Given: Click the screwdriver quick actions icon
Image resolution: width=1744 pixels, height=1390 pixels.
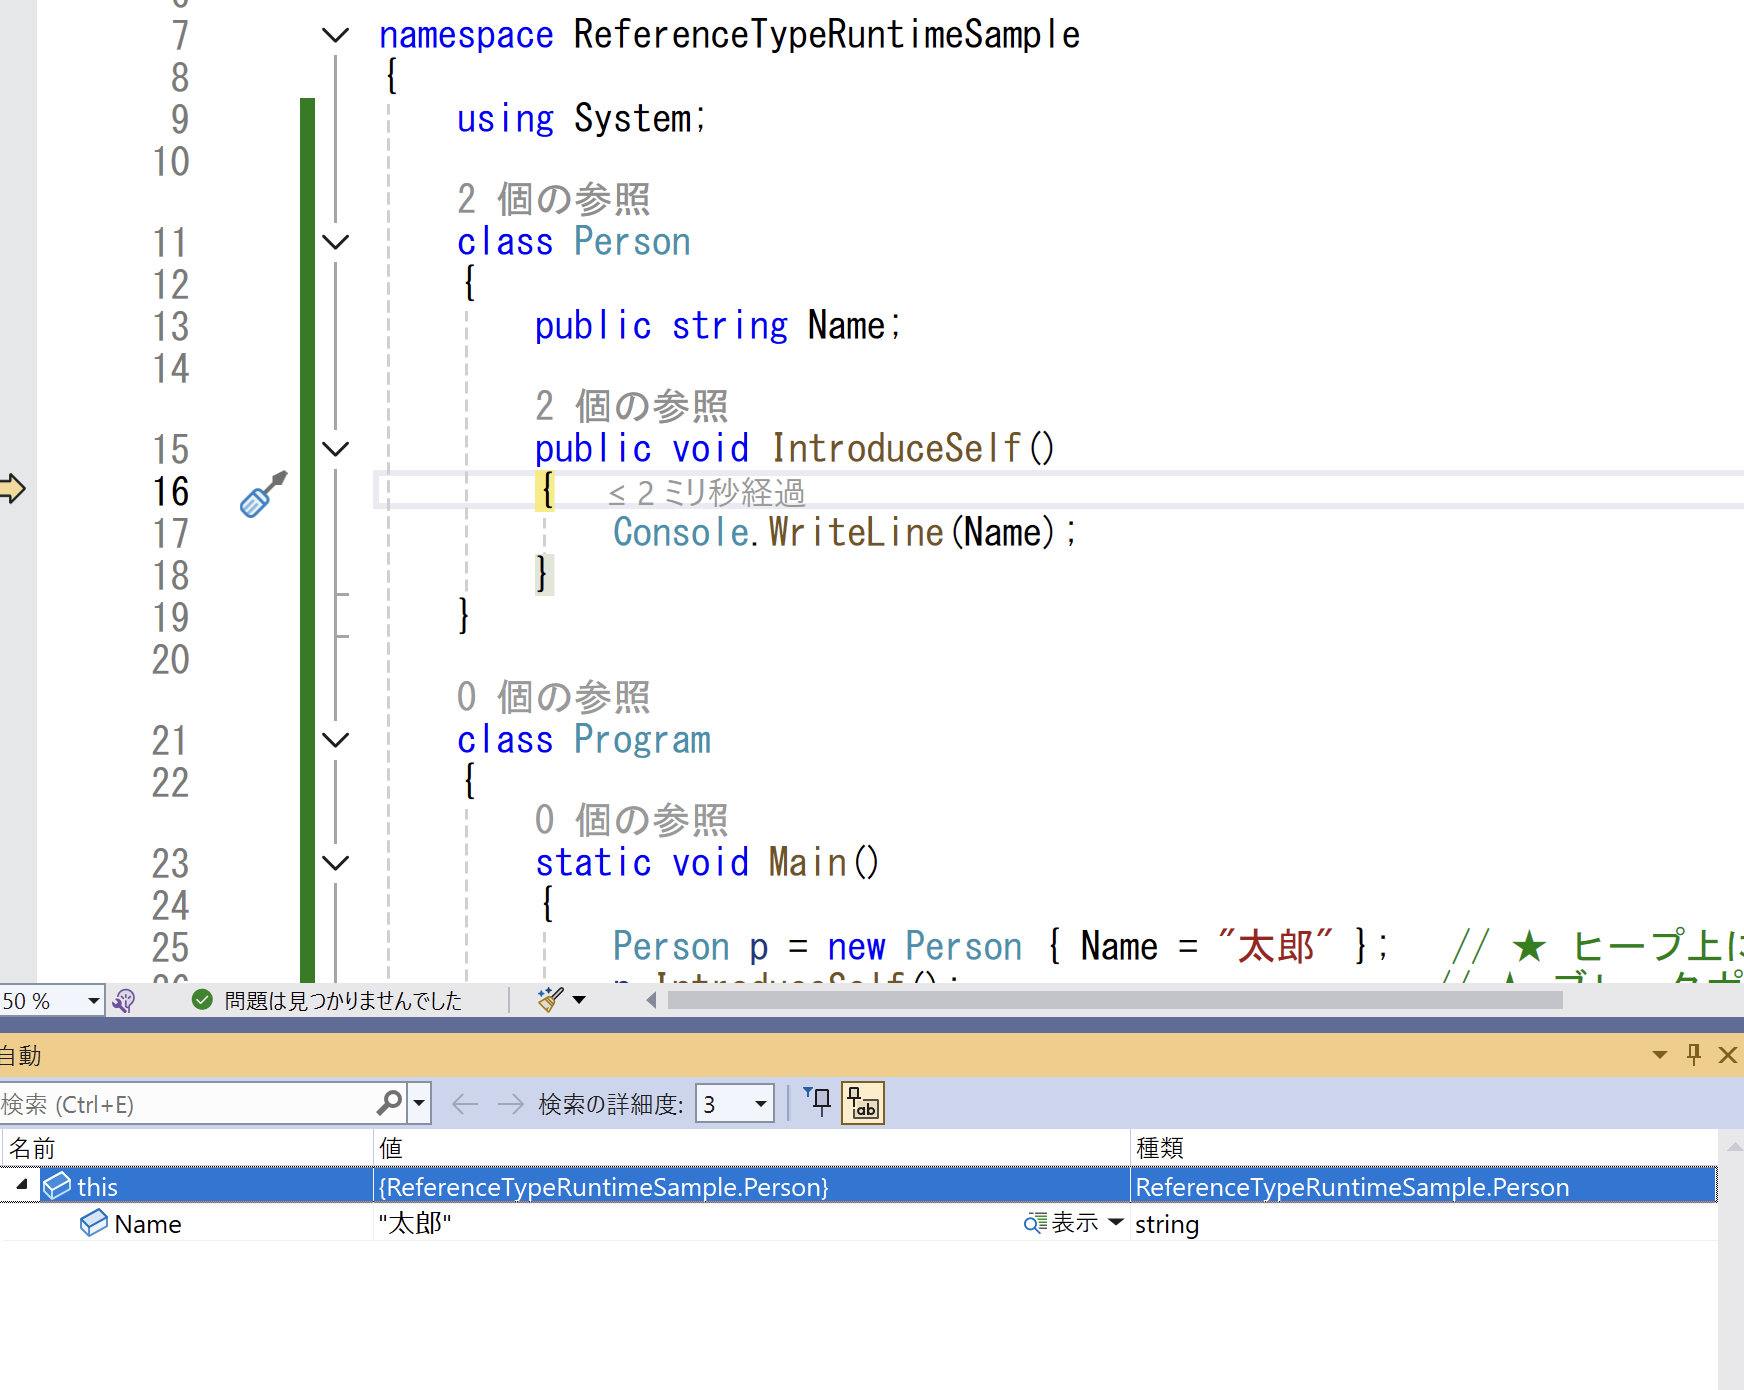Looking at the screenshot, I should point(263,494).
